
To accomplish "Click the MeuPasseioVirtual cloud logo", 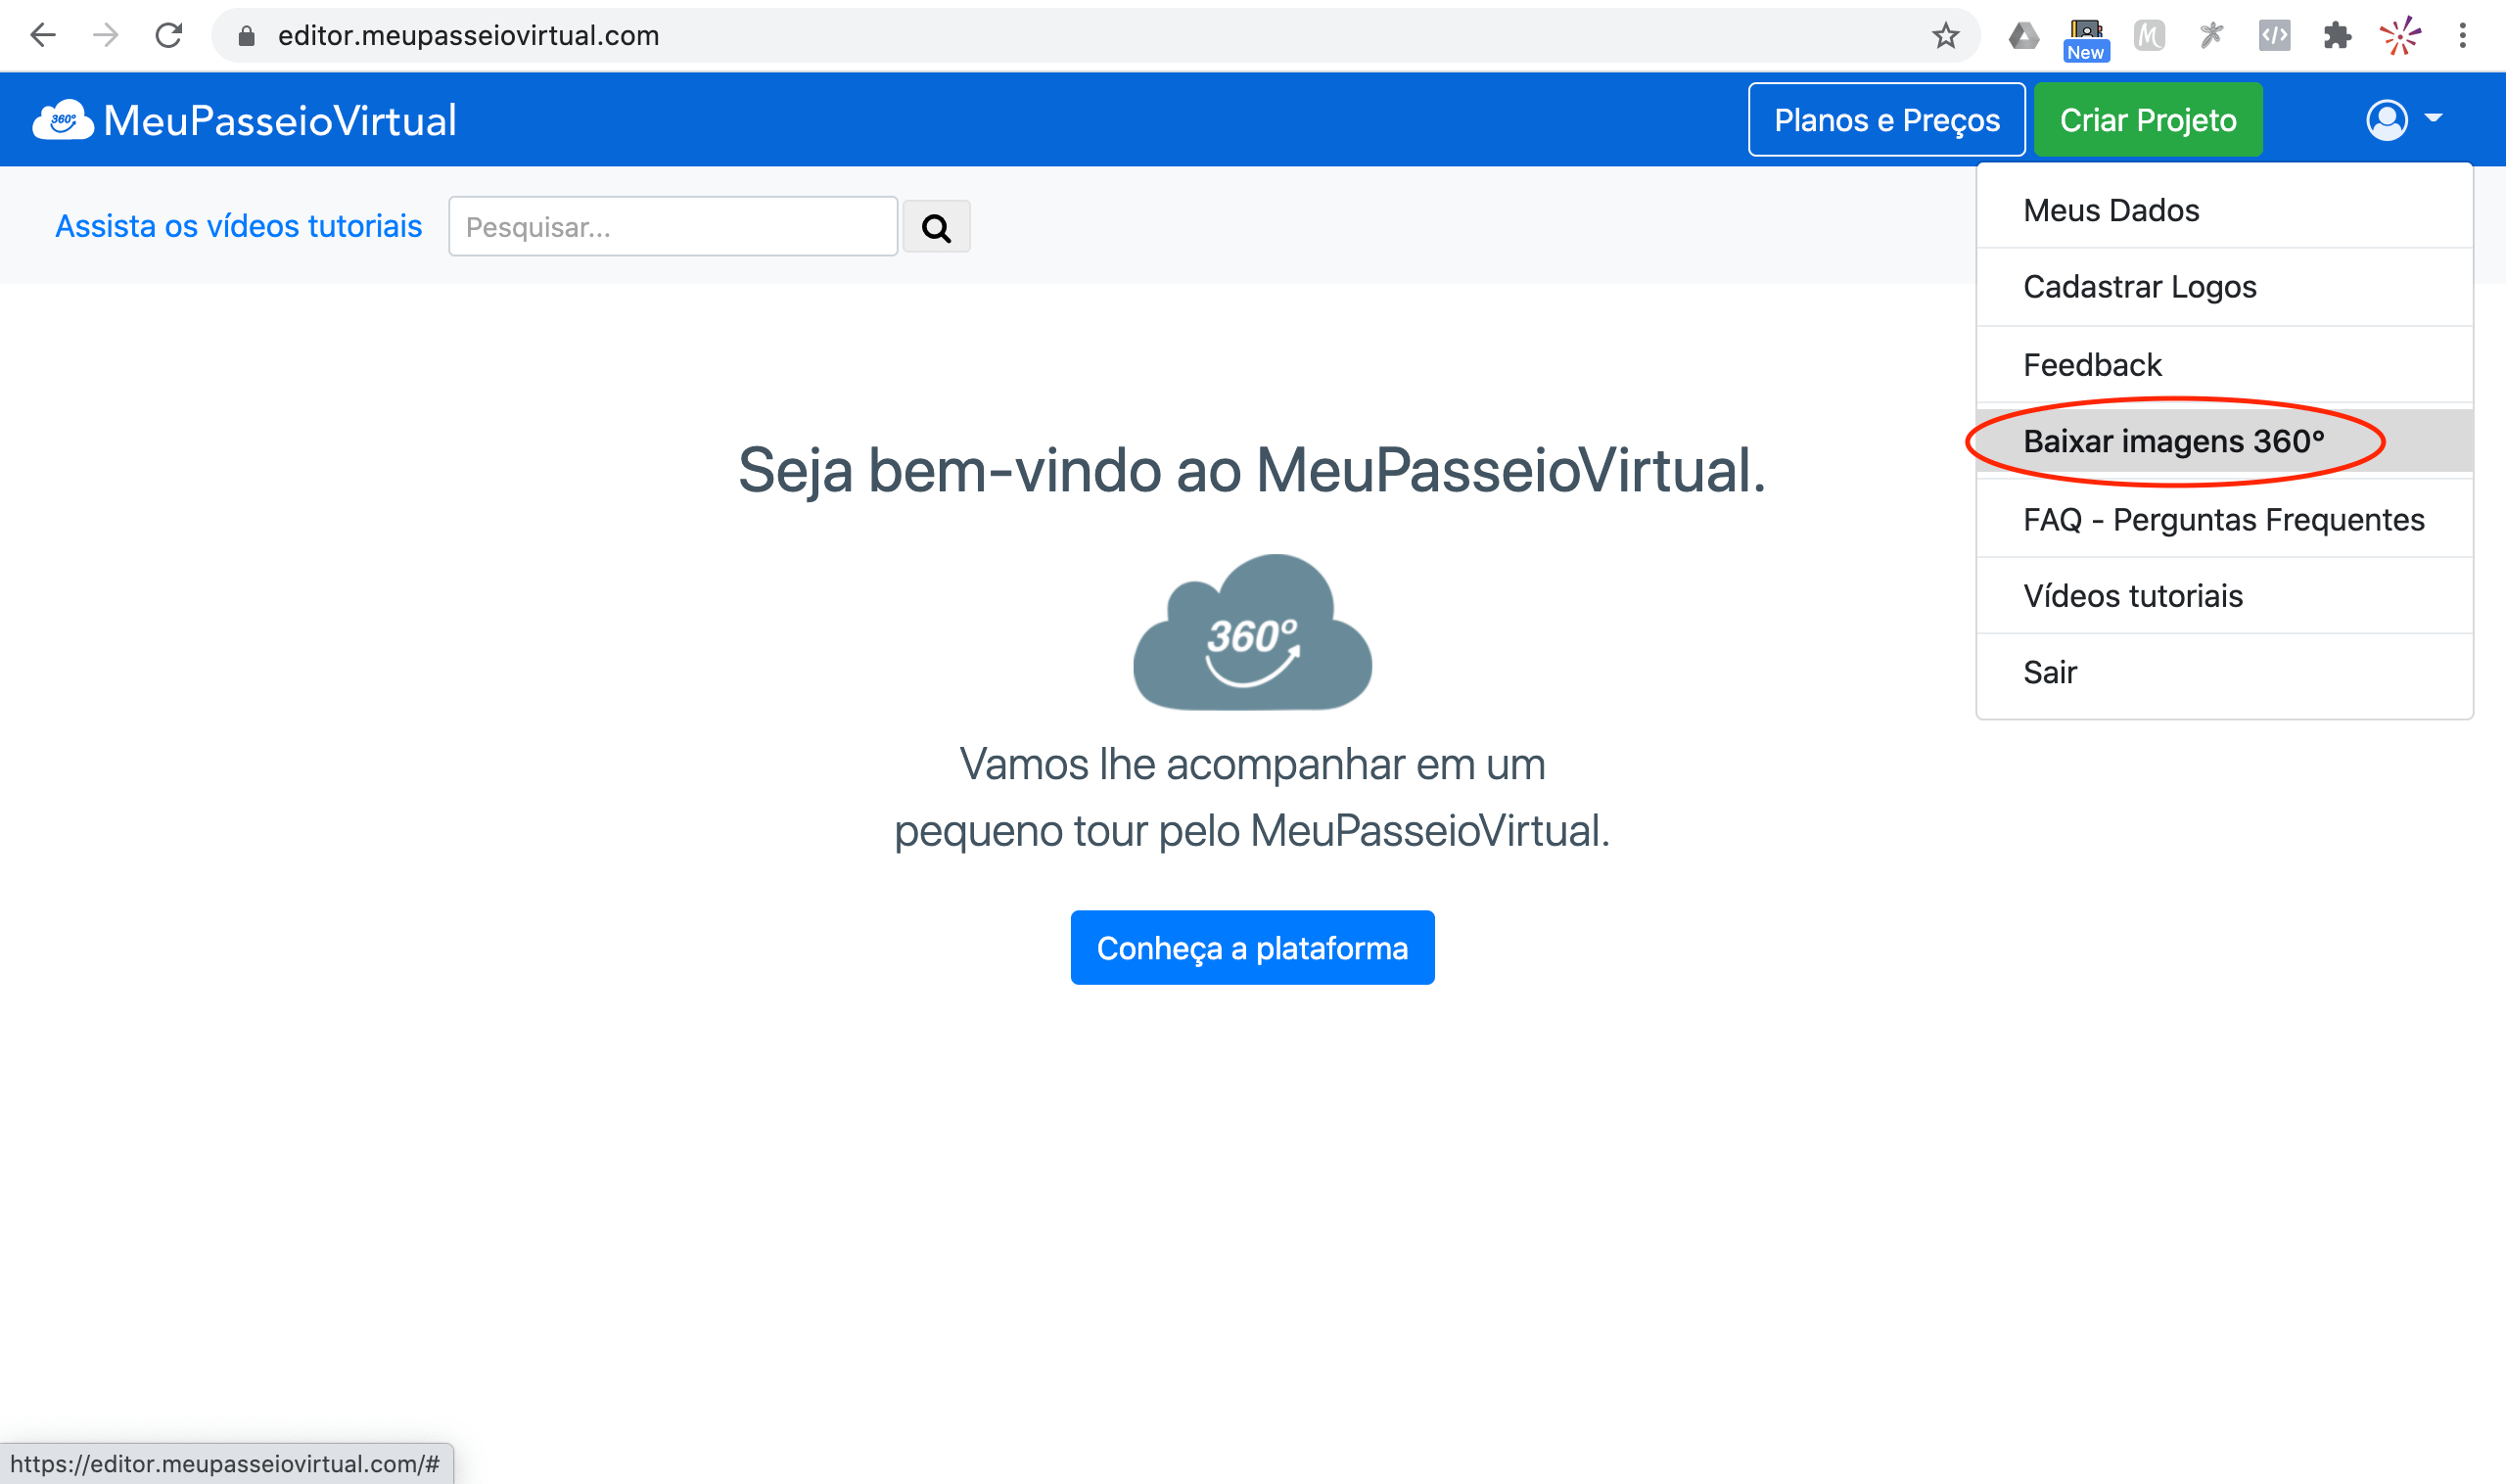I will [63, 120].
